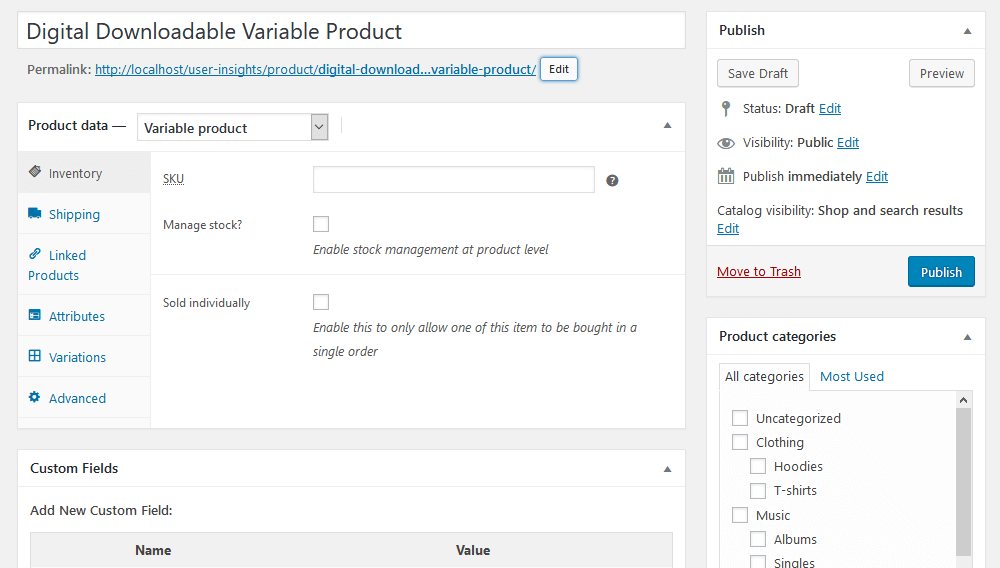The image size is (1000, 568).
Task: Click the Variations grid icon
Action: (x=35, y=357)
